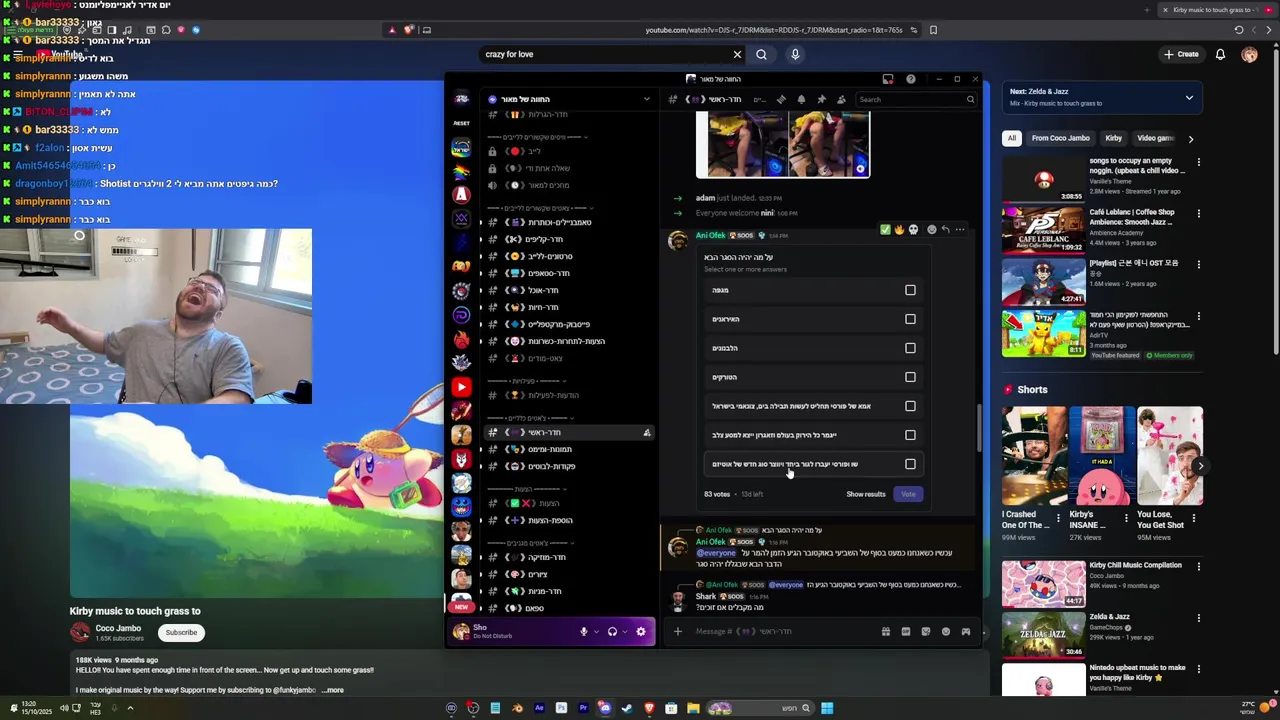Toggle member list icon in Discord header
The height and width of the screenshot is (720, 1280).
(841, 99)
